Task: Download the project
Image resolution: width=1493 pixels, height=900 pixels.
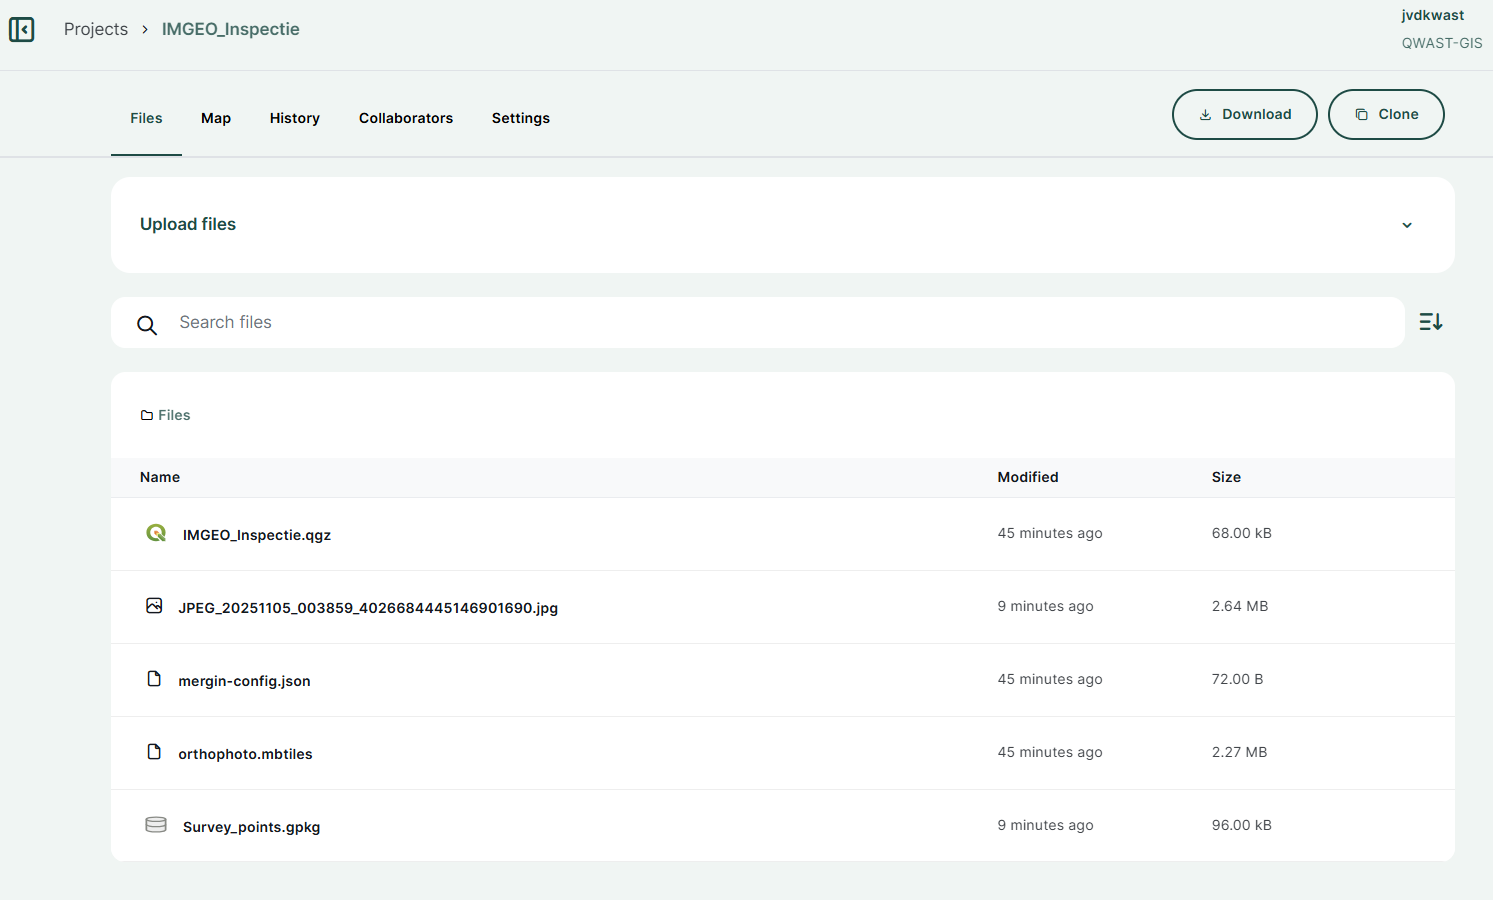Action: pos(1244,115)
